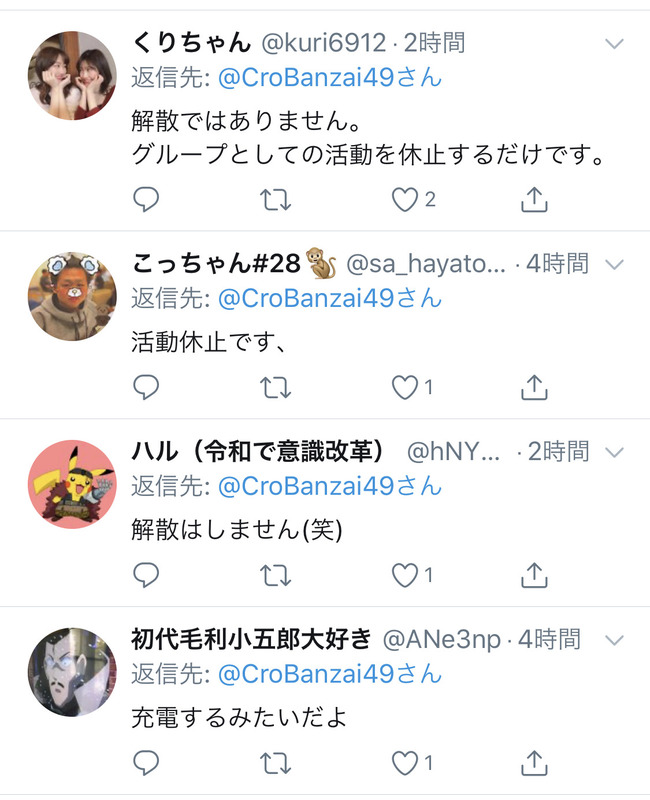
Task: Open the dropdown arrow on くりちゃん's tweet
Action: 614,44
